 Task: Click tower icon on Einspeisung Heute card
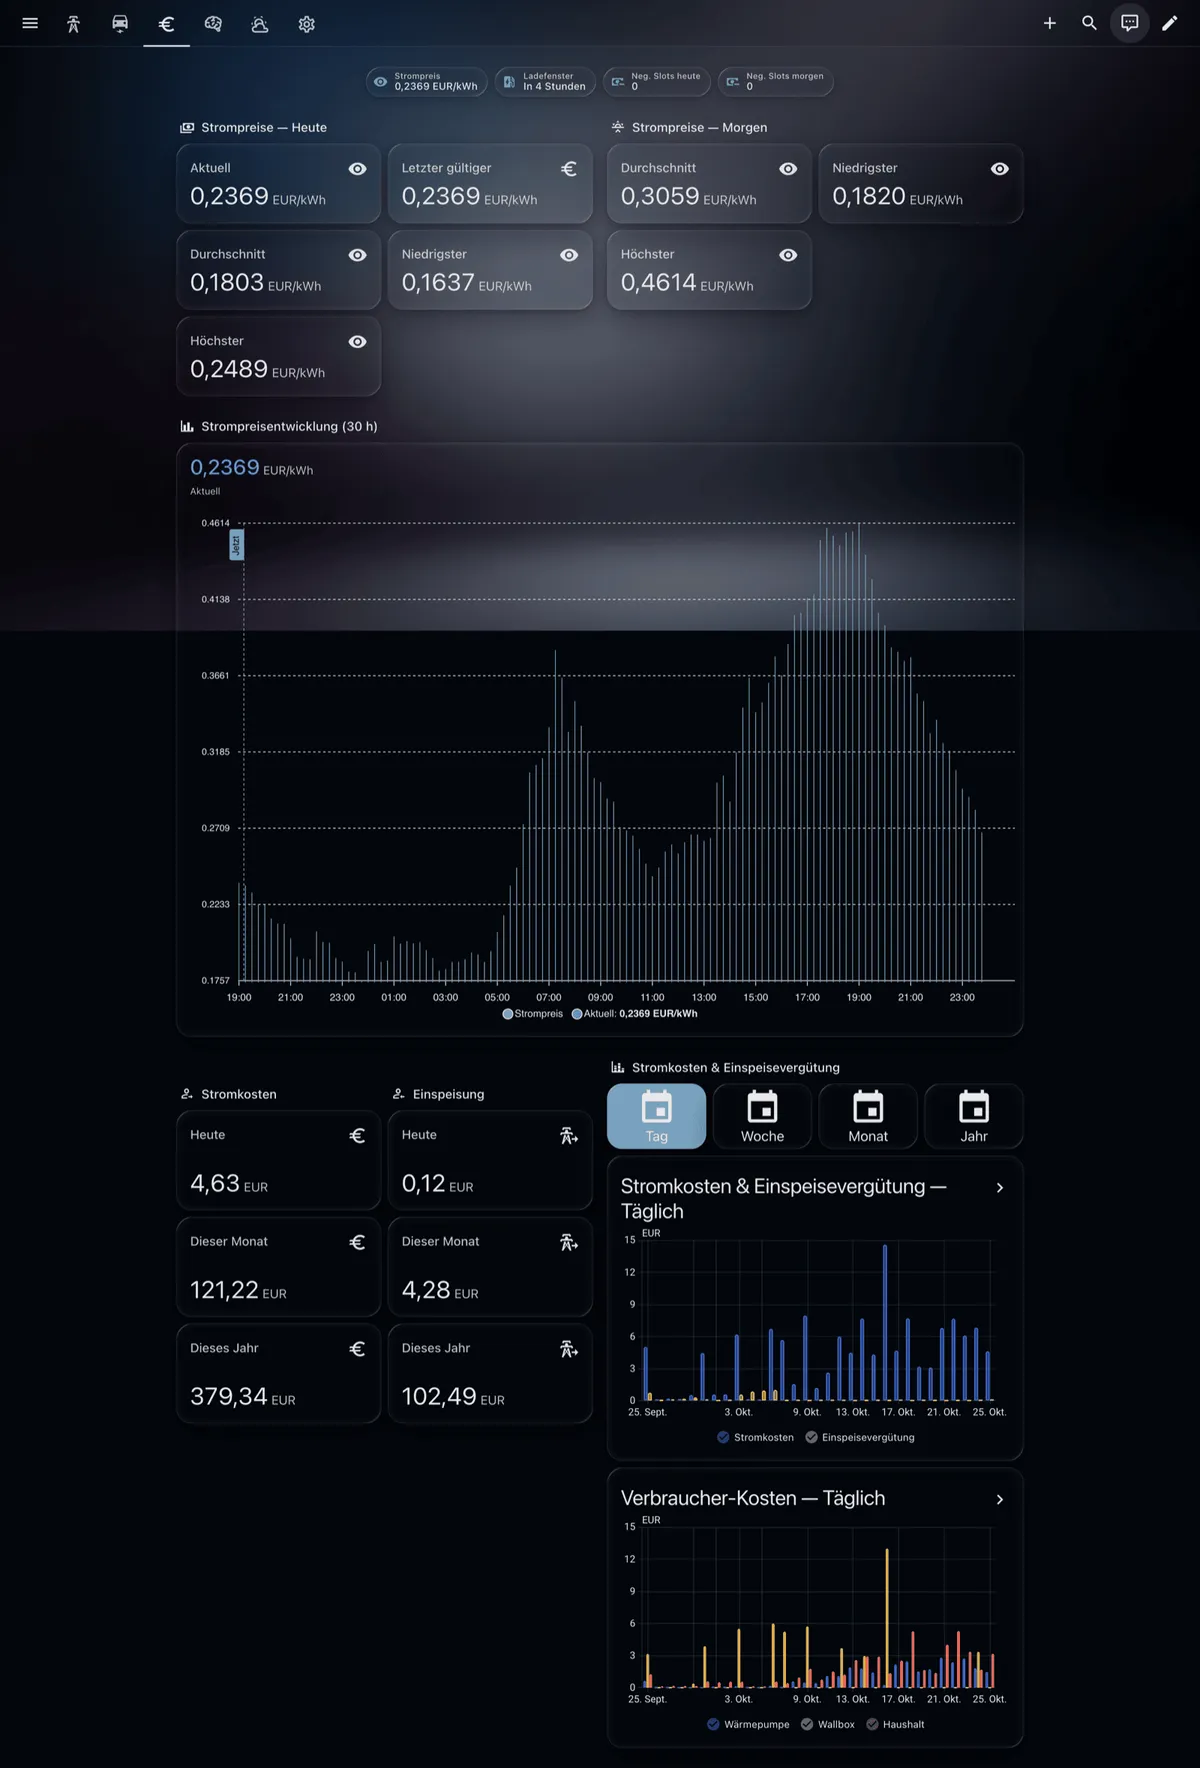pyautogui.click(x=569, y=1136)
